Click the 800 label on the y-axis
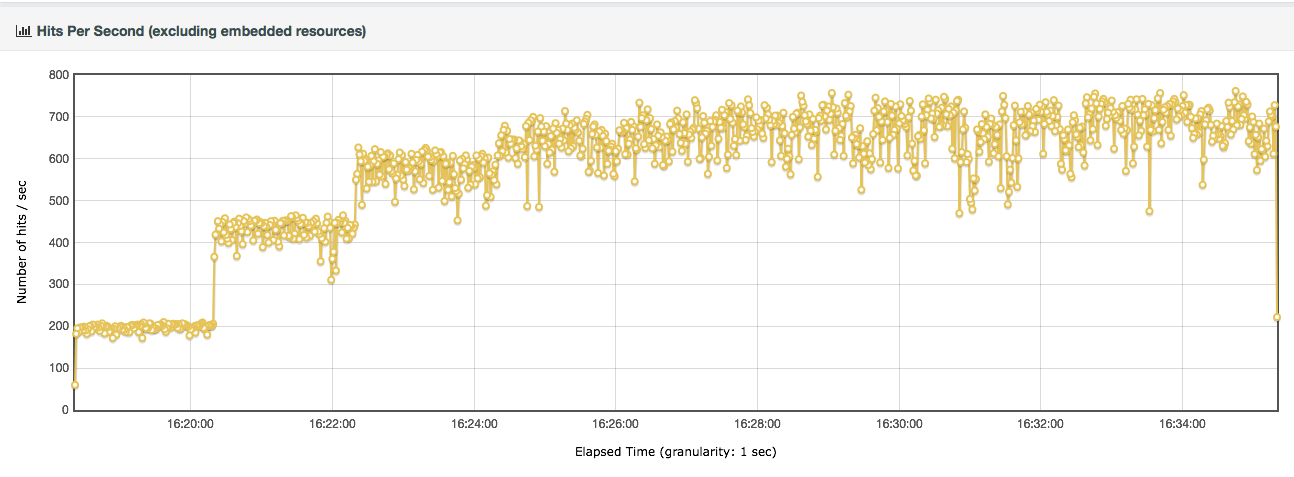This screenshot has height=477, width=1294. point(58,75)
